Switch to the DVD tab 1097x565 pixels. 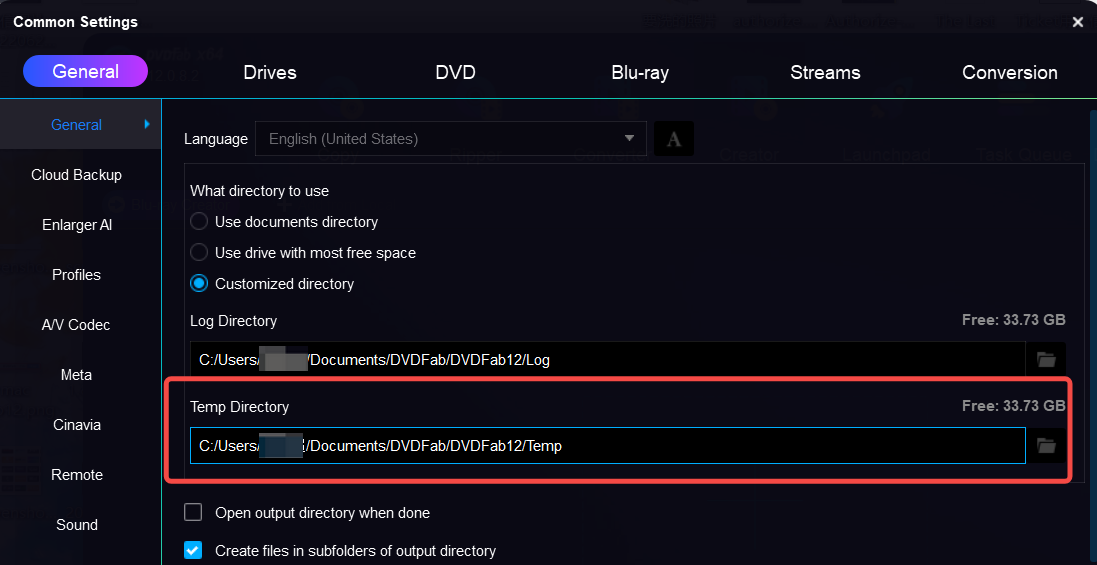pos(455,72)
